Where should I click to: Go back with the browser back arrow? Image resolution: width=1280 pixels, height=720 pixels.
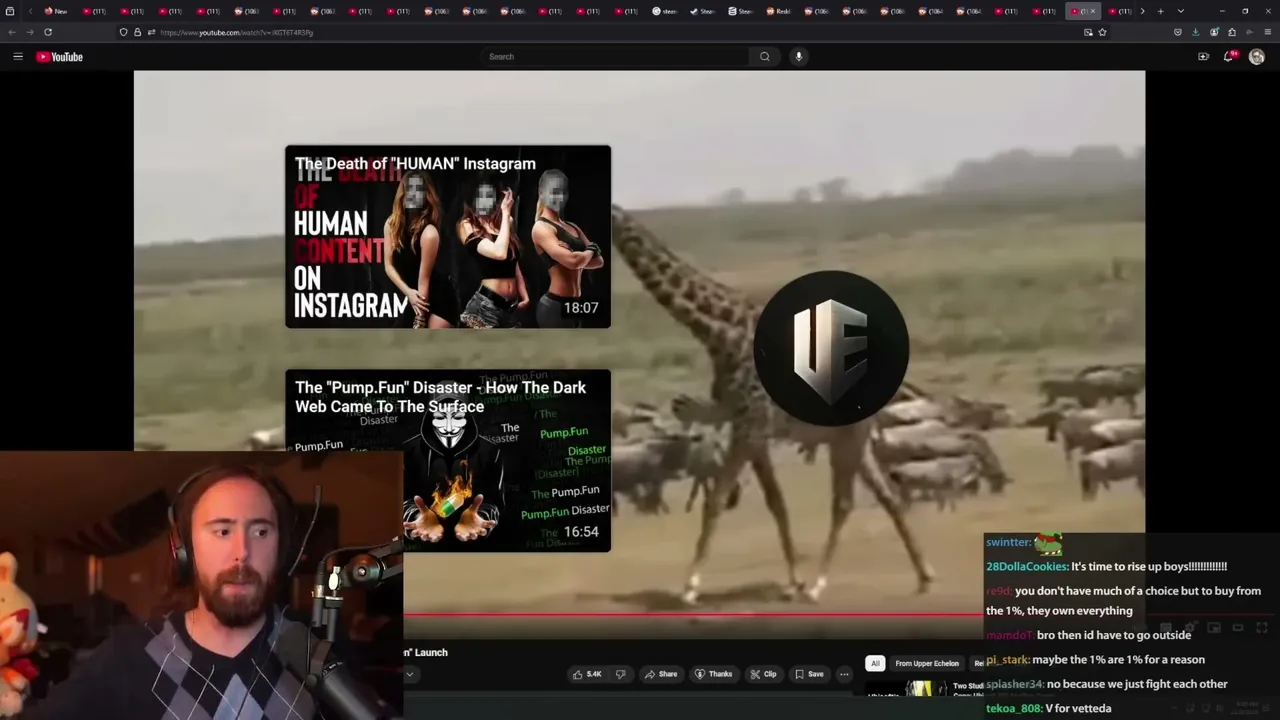(12, 32)
